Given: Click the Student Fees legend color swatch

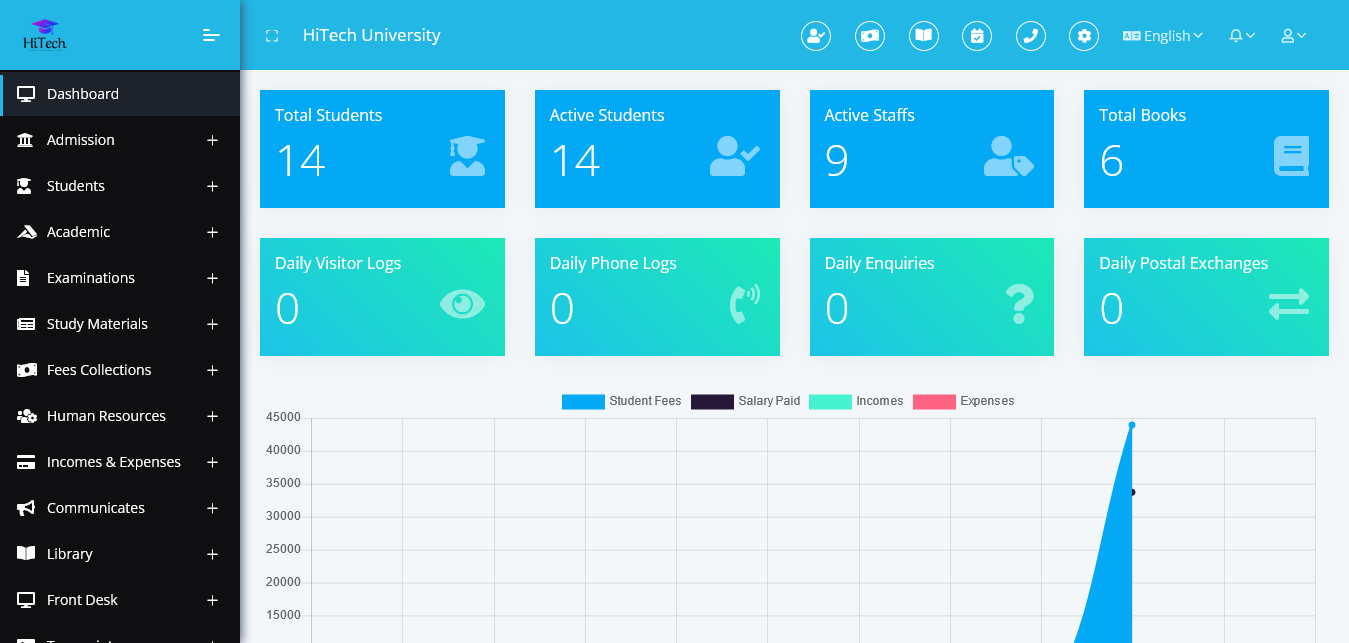Looking at the screenshot, I should [583, 401].
